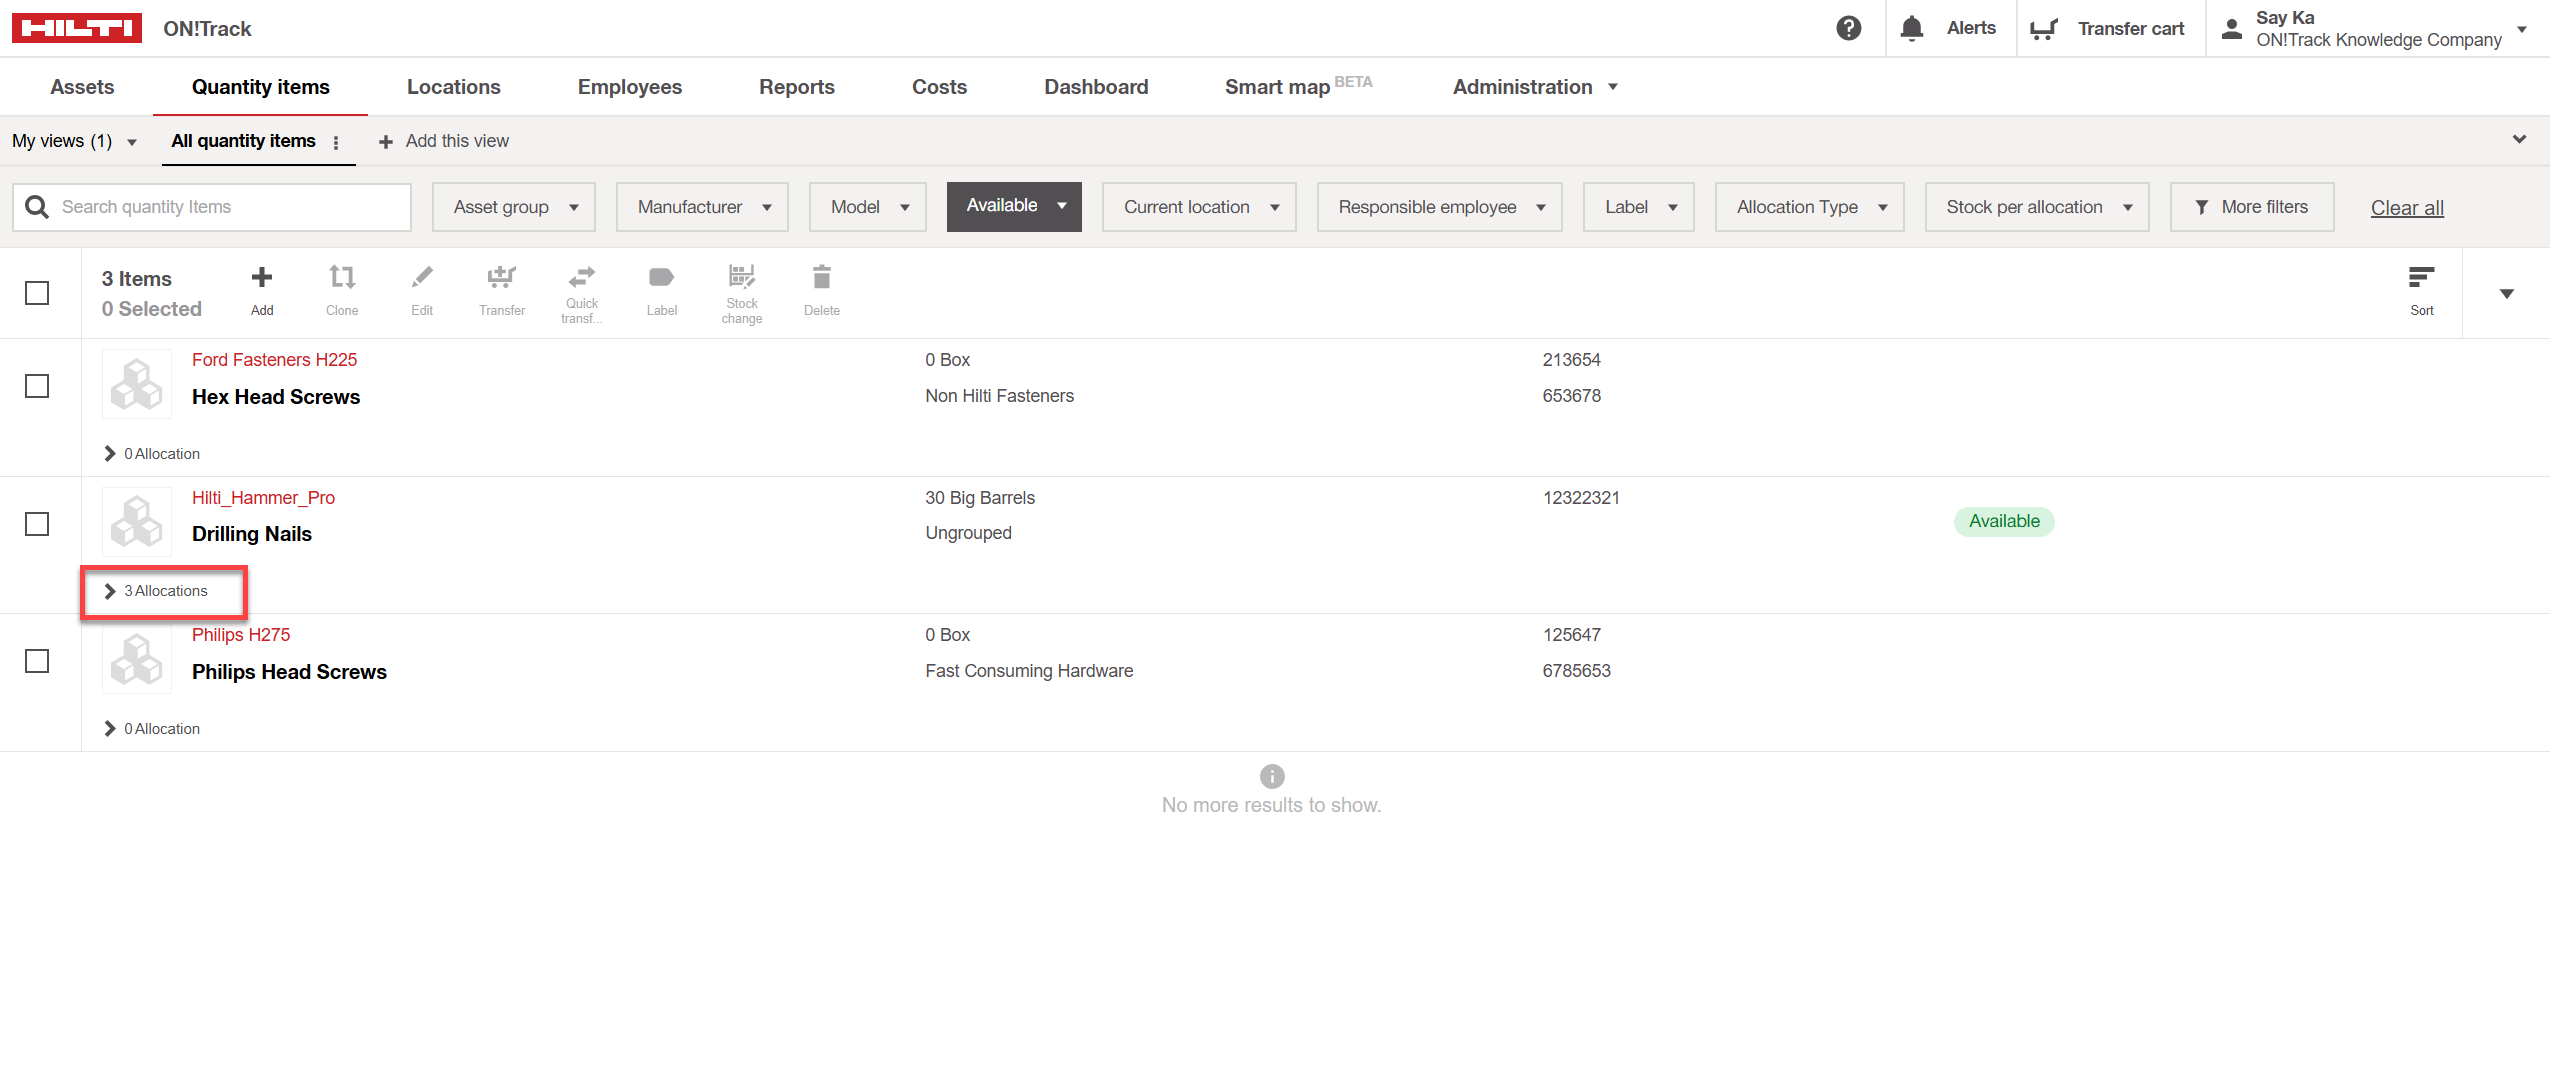This screenshot has height=1076, width=2550.
Task: Click the search magnifier icon
Action: [x=37, y=207]
